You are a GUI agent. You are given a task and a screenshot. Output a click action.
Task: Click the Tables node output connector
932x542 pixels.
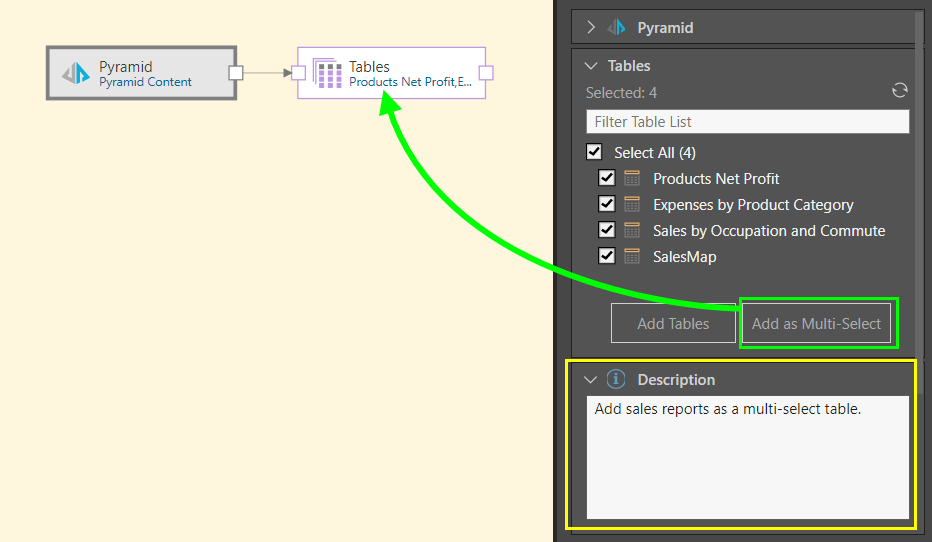[485, 73]
